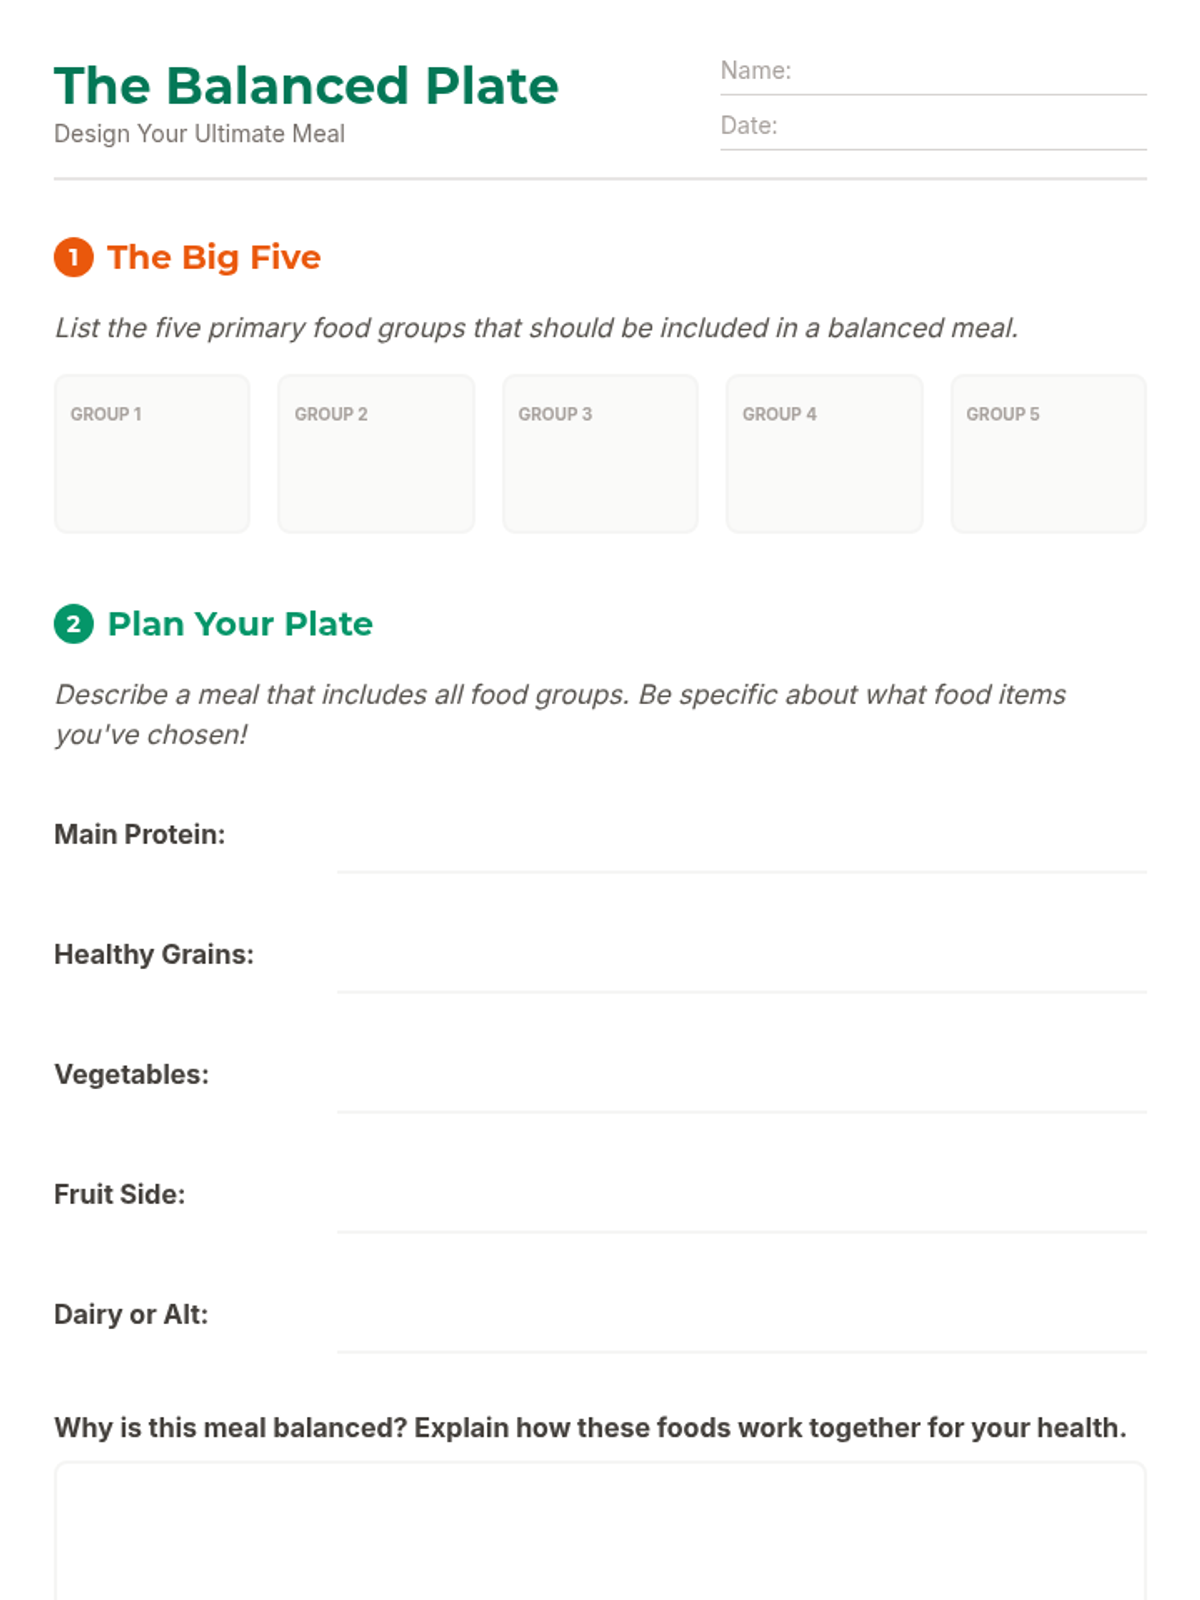Click the Why is this meal balanced question

click(590, 1428)
